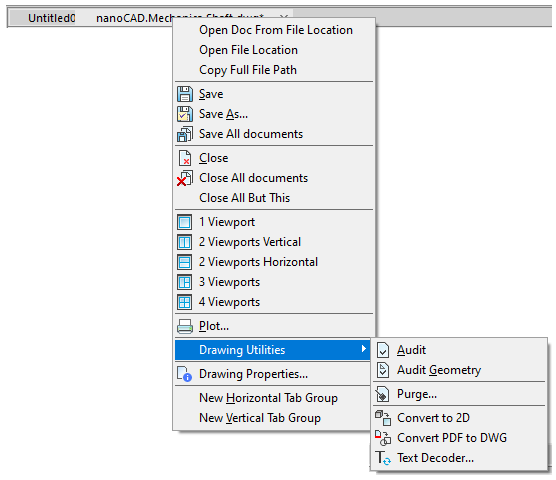Select Save All documents
The height and width of the screenshot is (480, 556).
click(274, 134)
